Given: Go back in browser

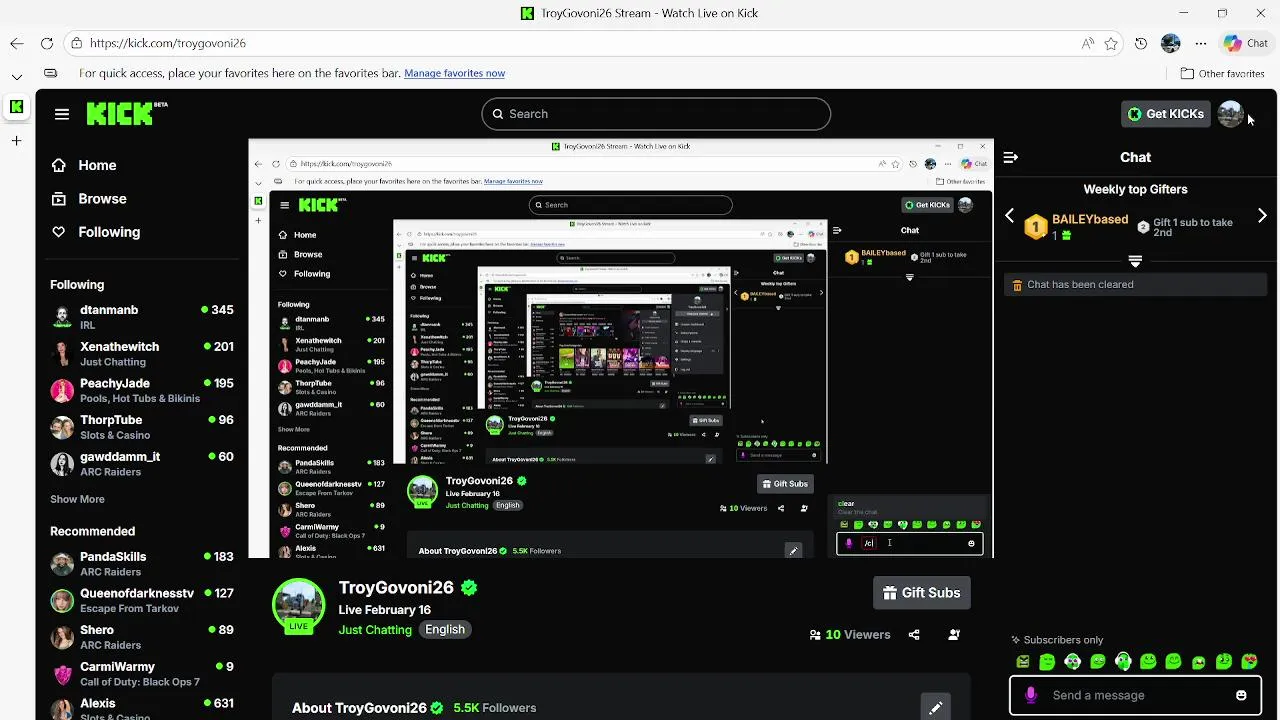Looking at the screenshot, I should [17, 43].
